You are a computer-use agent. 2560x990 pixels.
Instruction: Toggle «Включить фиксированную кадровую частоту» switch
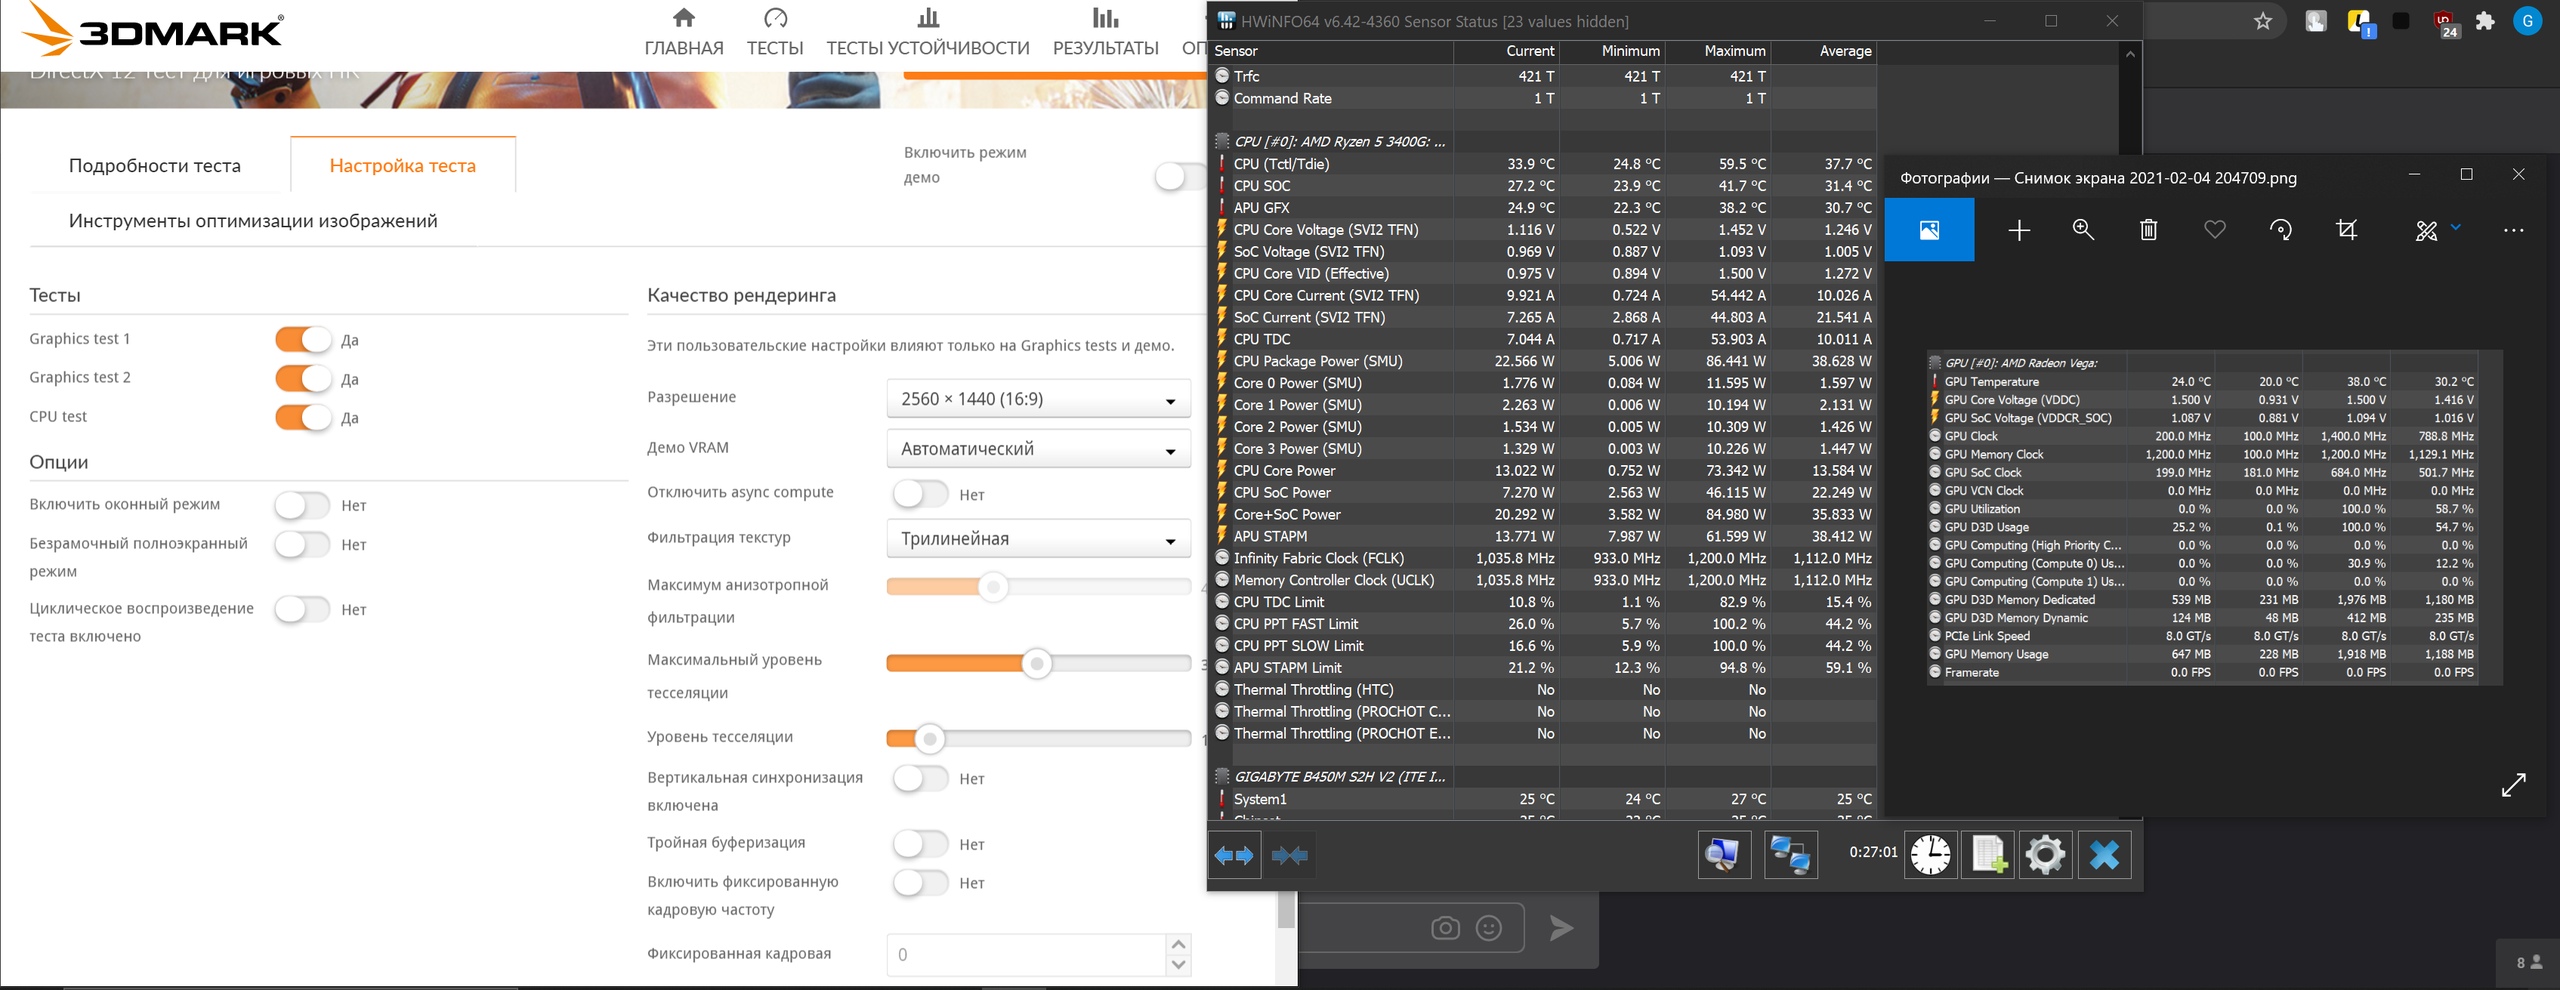click(921, 882)
